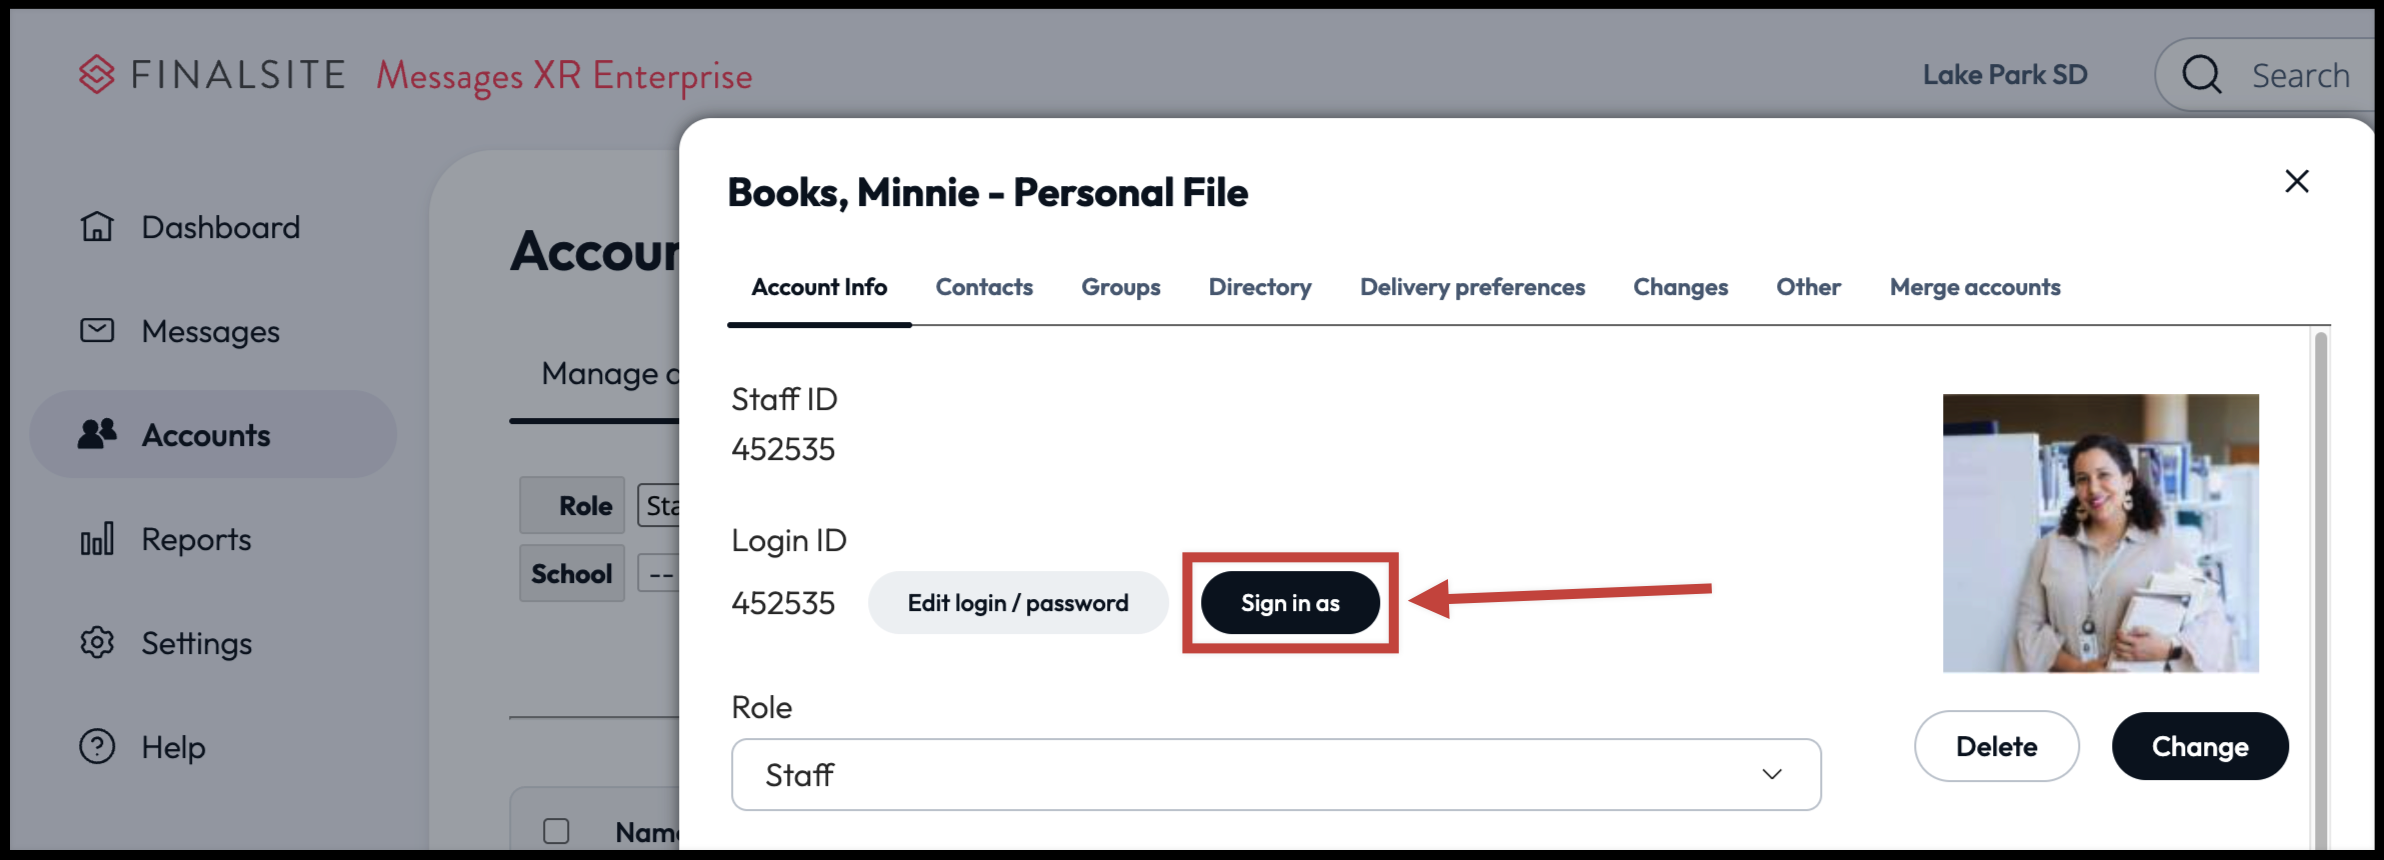The height and width of the screenshot is (860, 2384).
Task: Click the staff profile photo
Action: pyautogui.click(x=2100, y=533)
